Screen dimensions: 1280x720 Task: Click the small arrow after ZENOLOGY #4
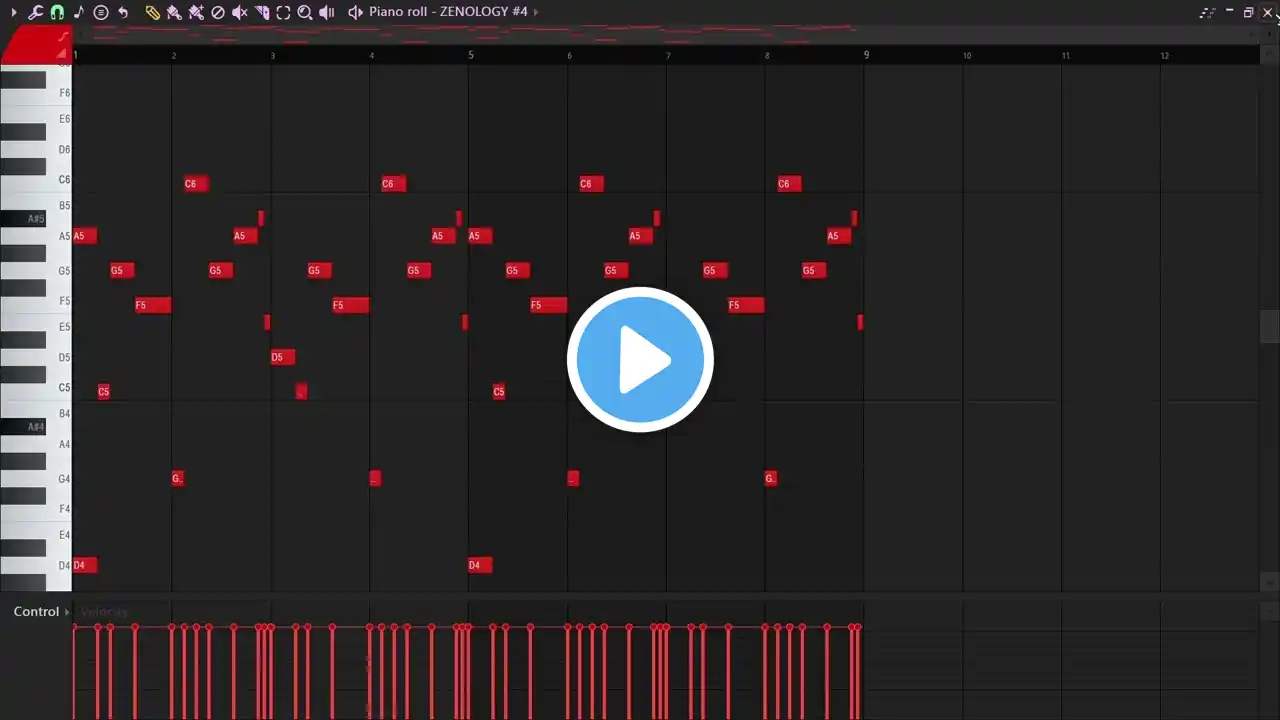click(x=536, y=12)
